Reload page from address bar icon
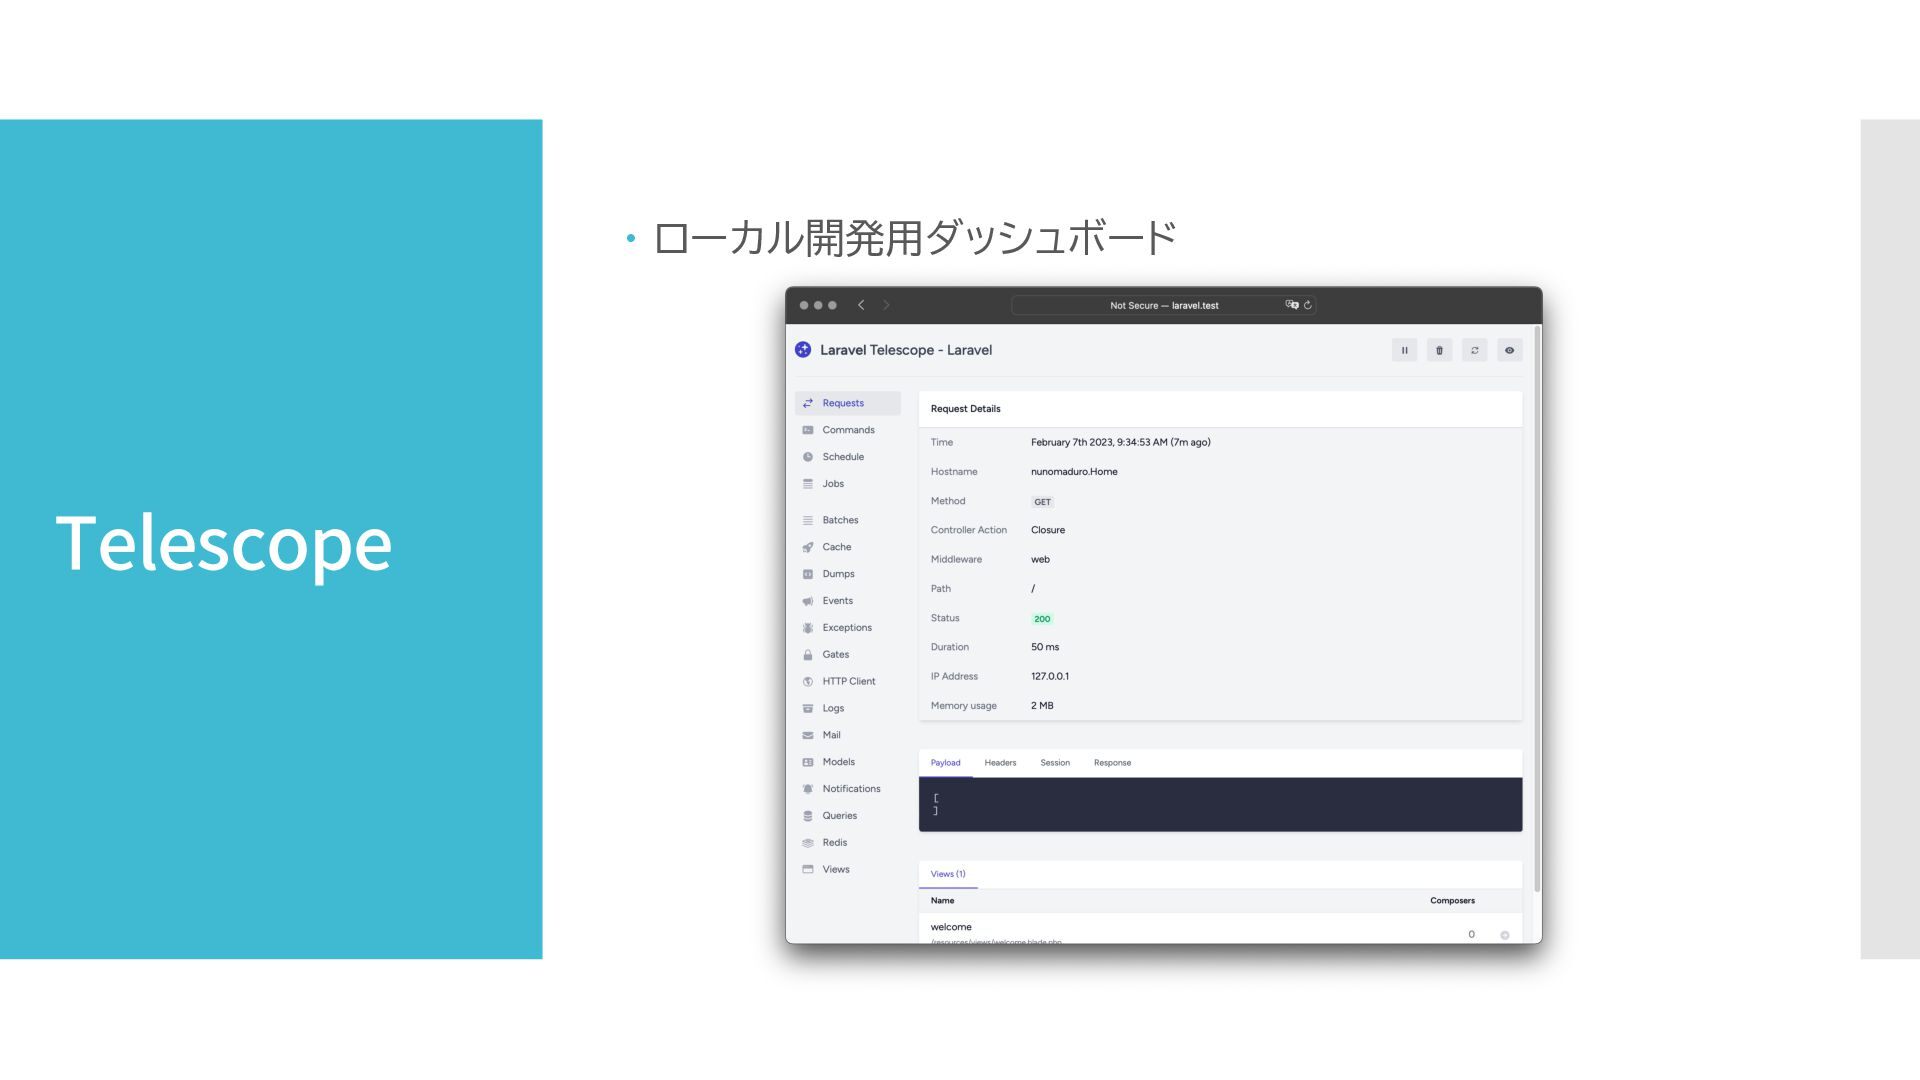The image size is (1920, 1080). [1307, 305]
